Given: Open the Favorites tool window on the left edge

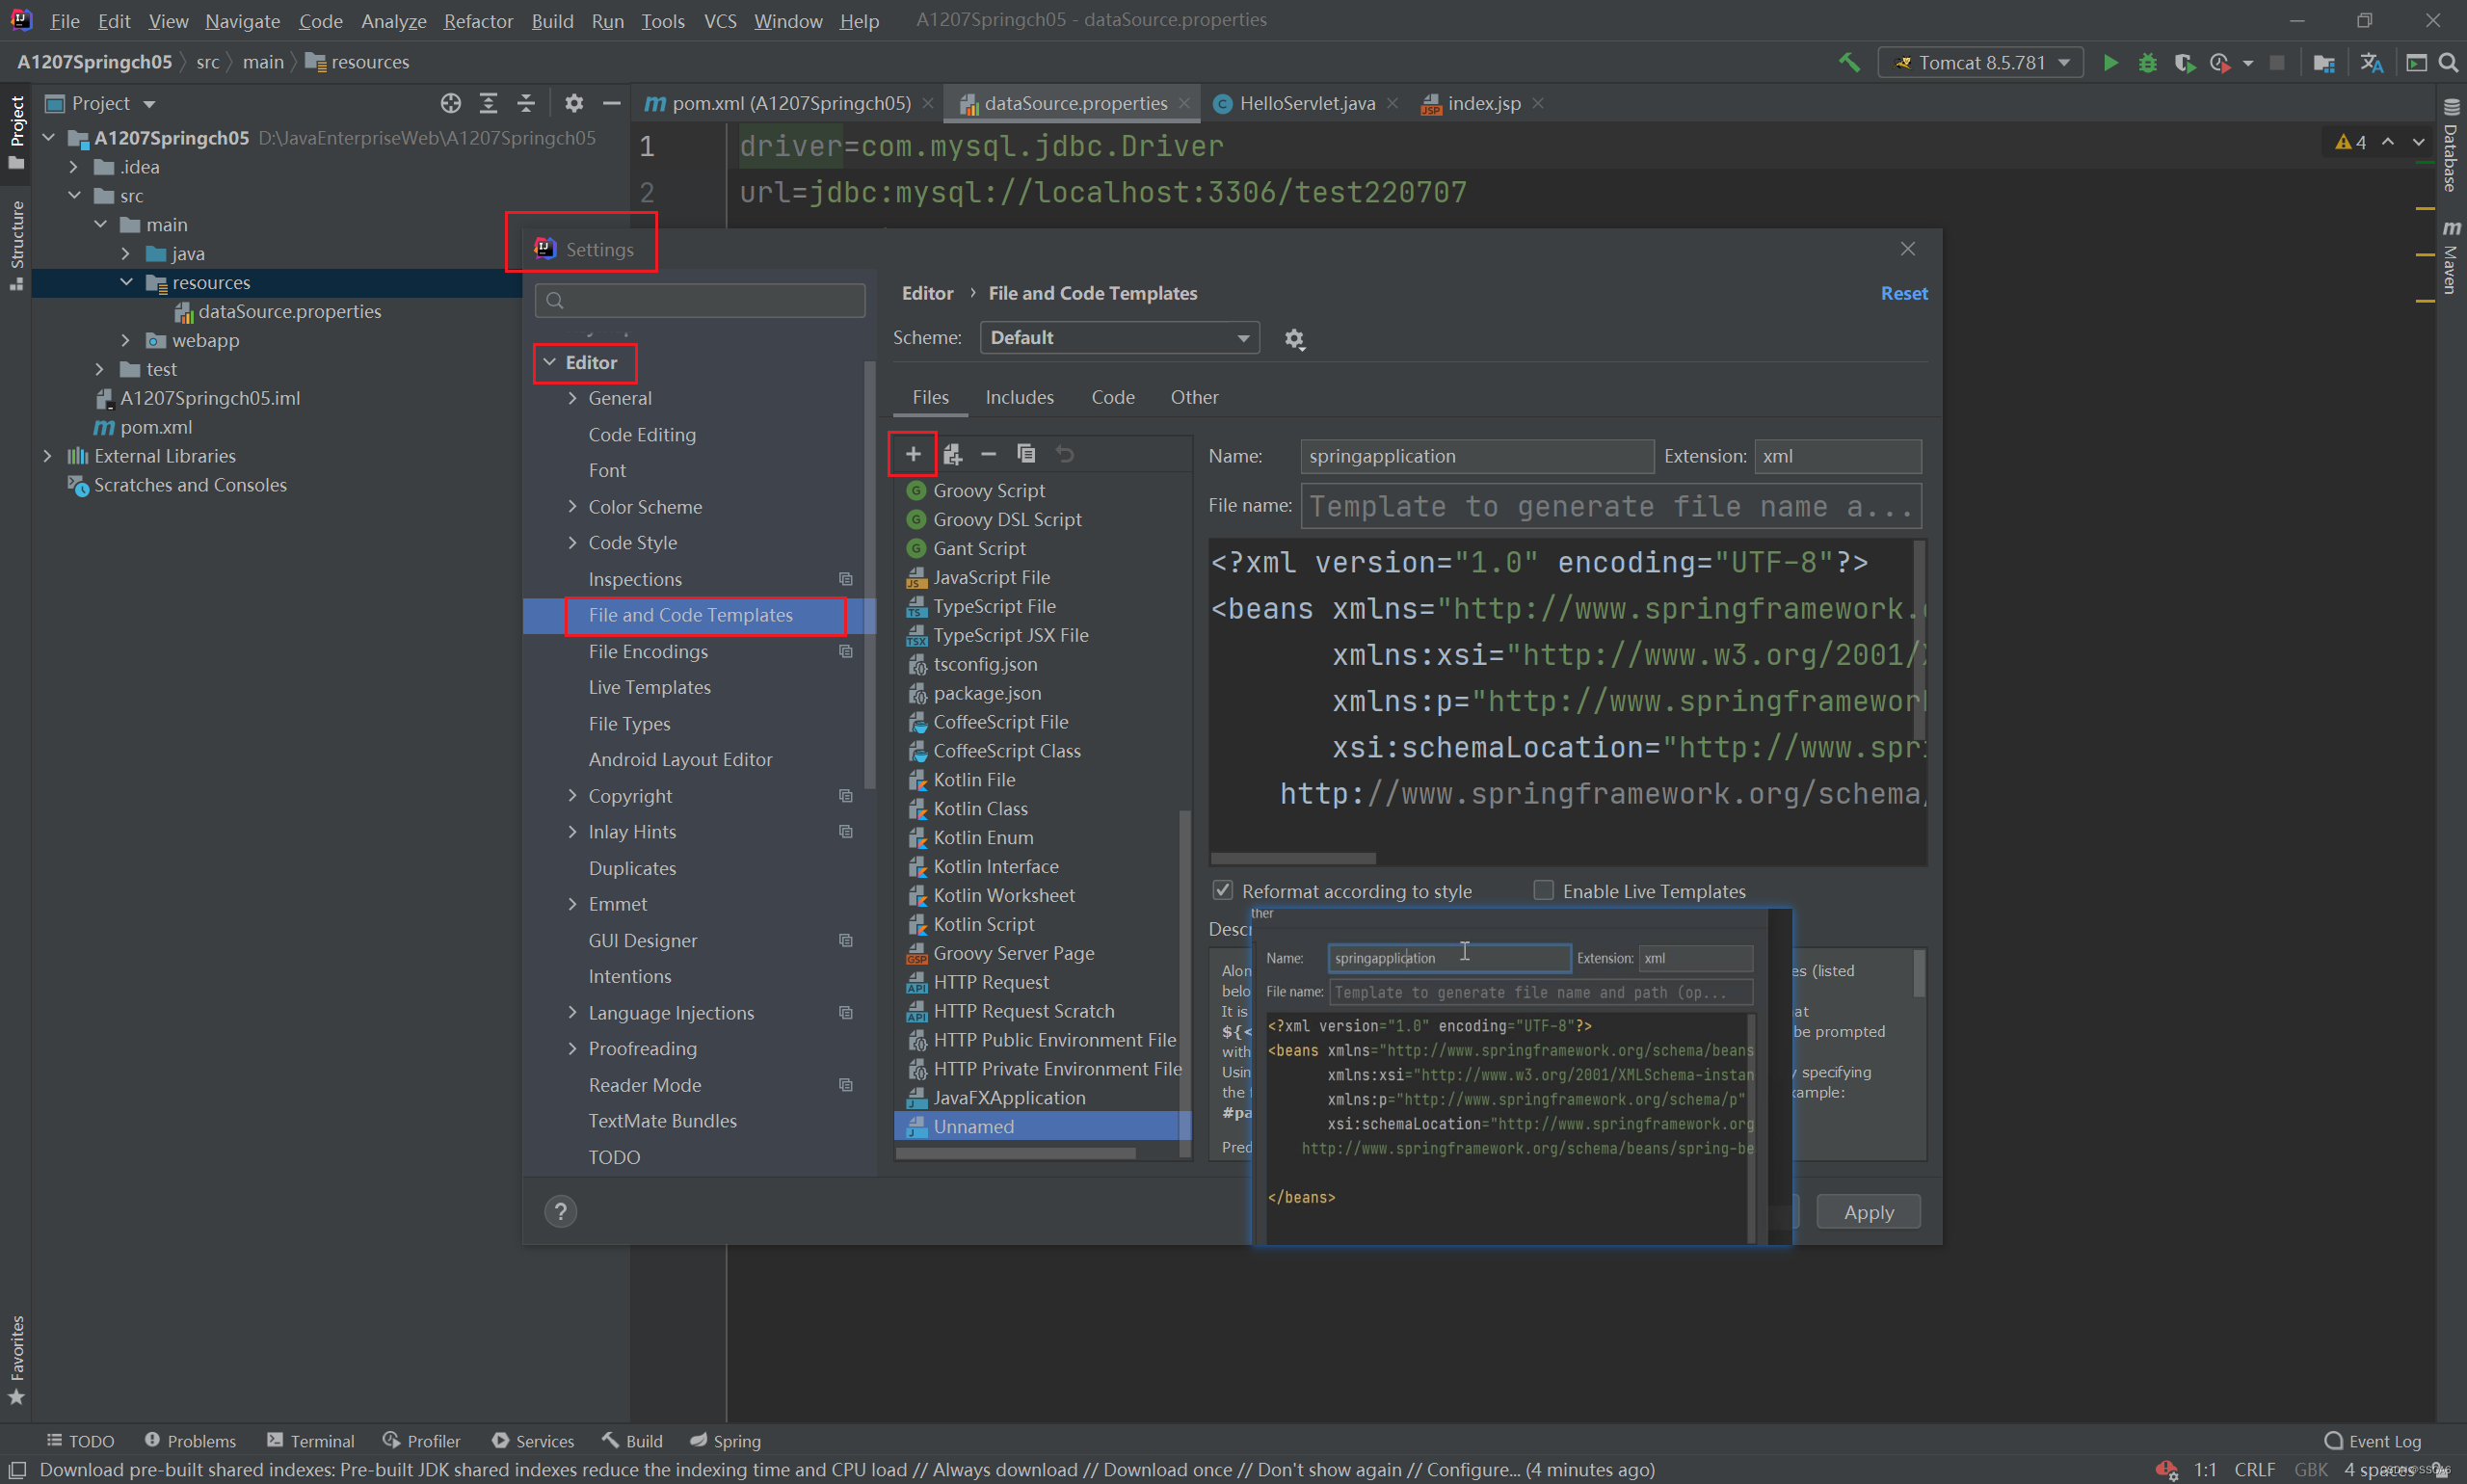Looking at the screenshot, I should [16, 1360].
